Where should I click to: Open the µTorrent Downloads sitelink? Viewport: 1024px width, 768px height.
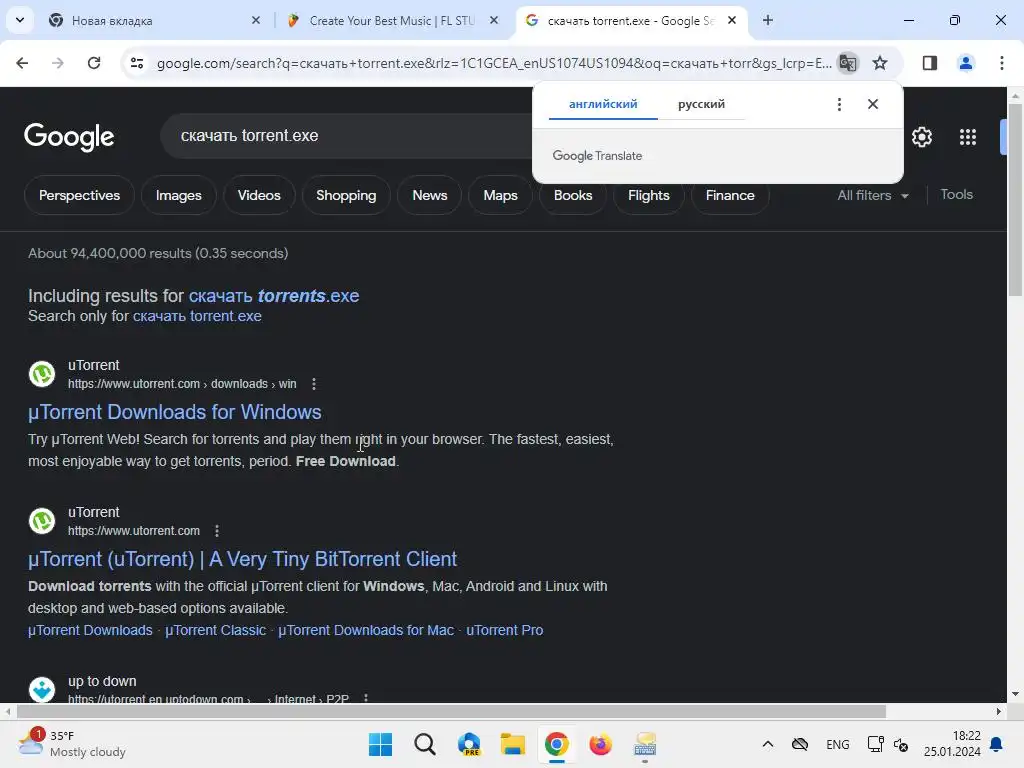point(90,630)
